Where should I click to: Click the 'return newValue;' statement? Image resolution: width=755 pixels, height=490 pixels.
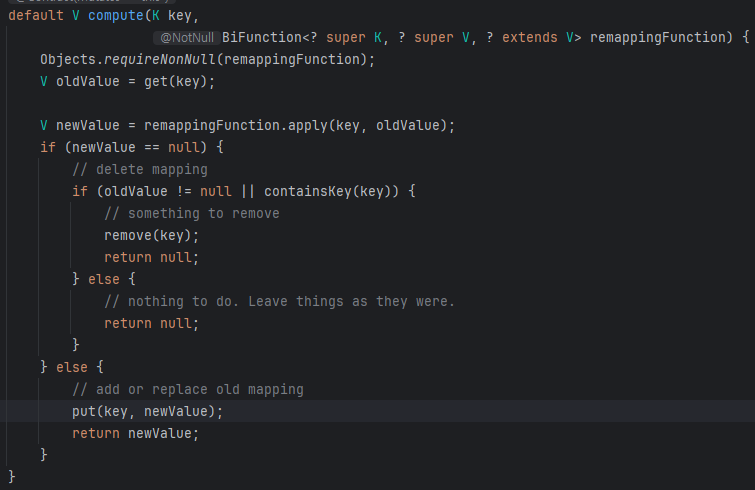click(135, 433)
